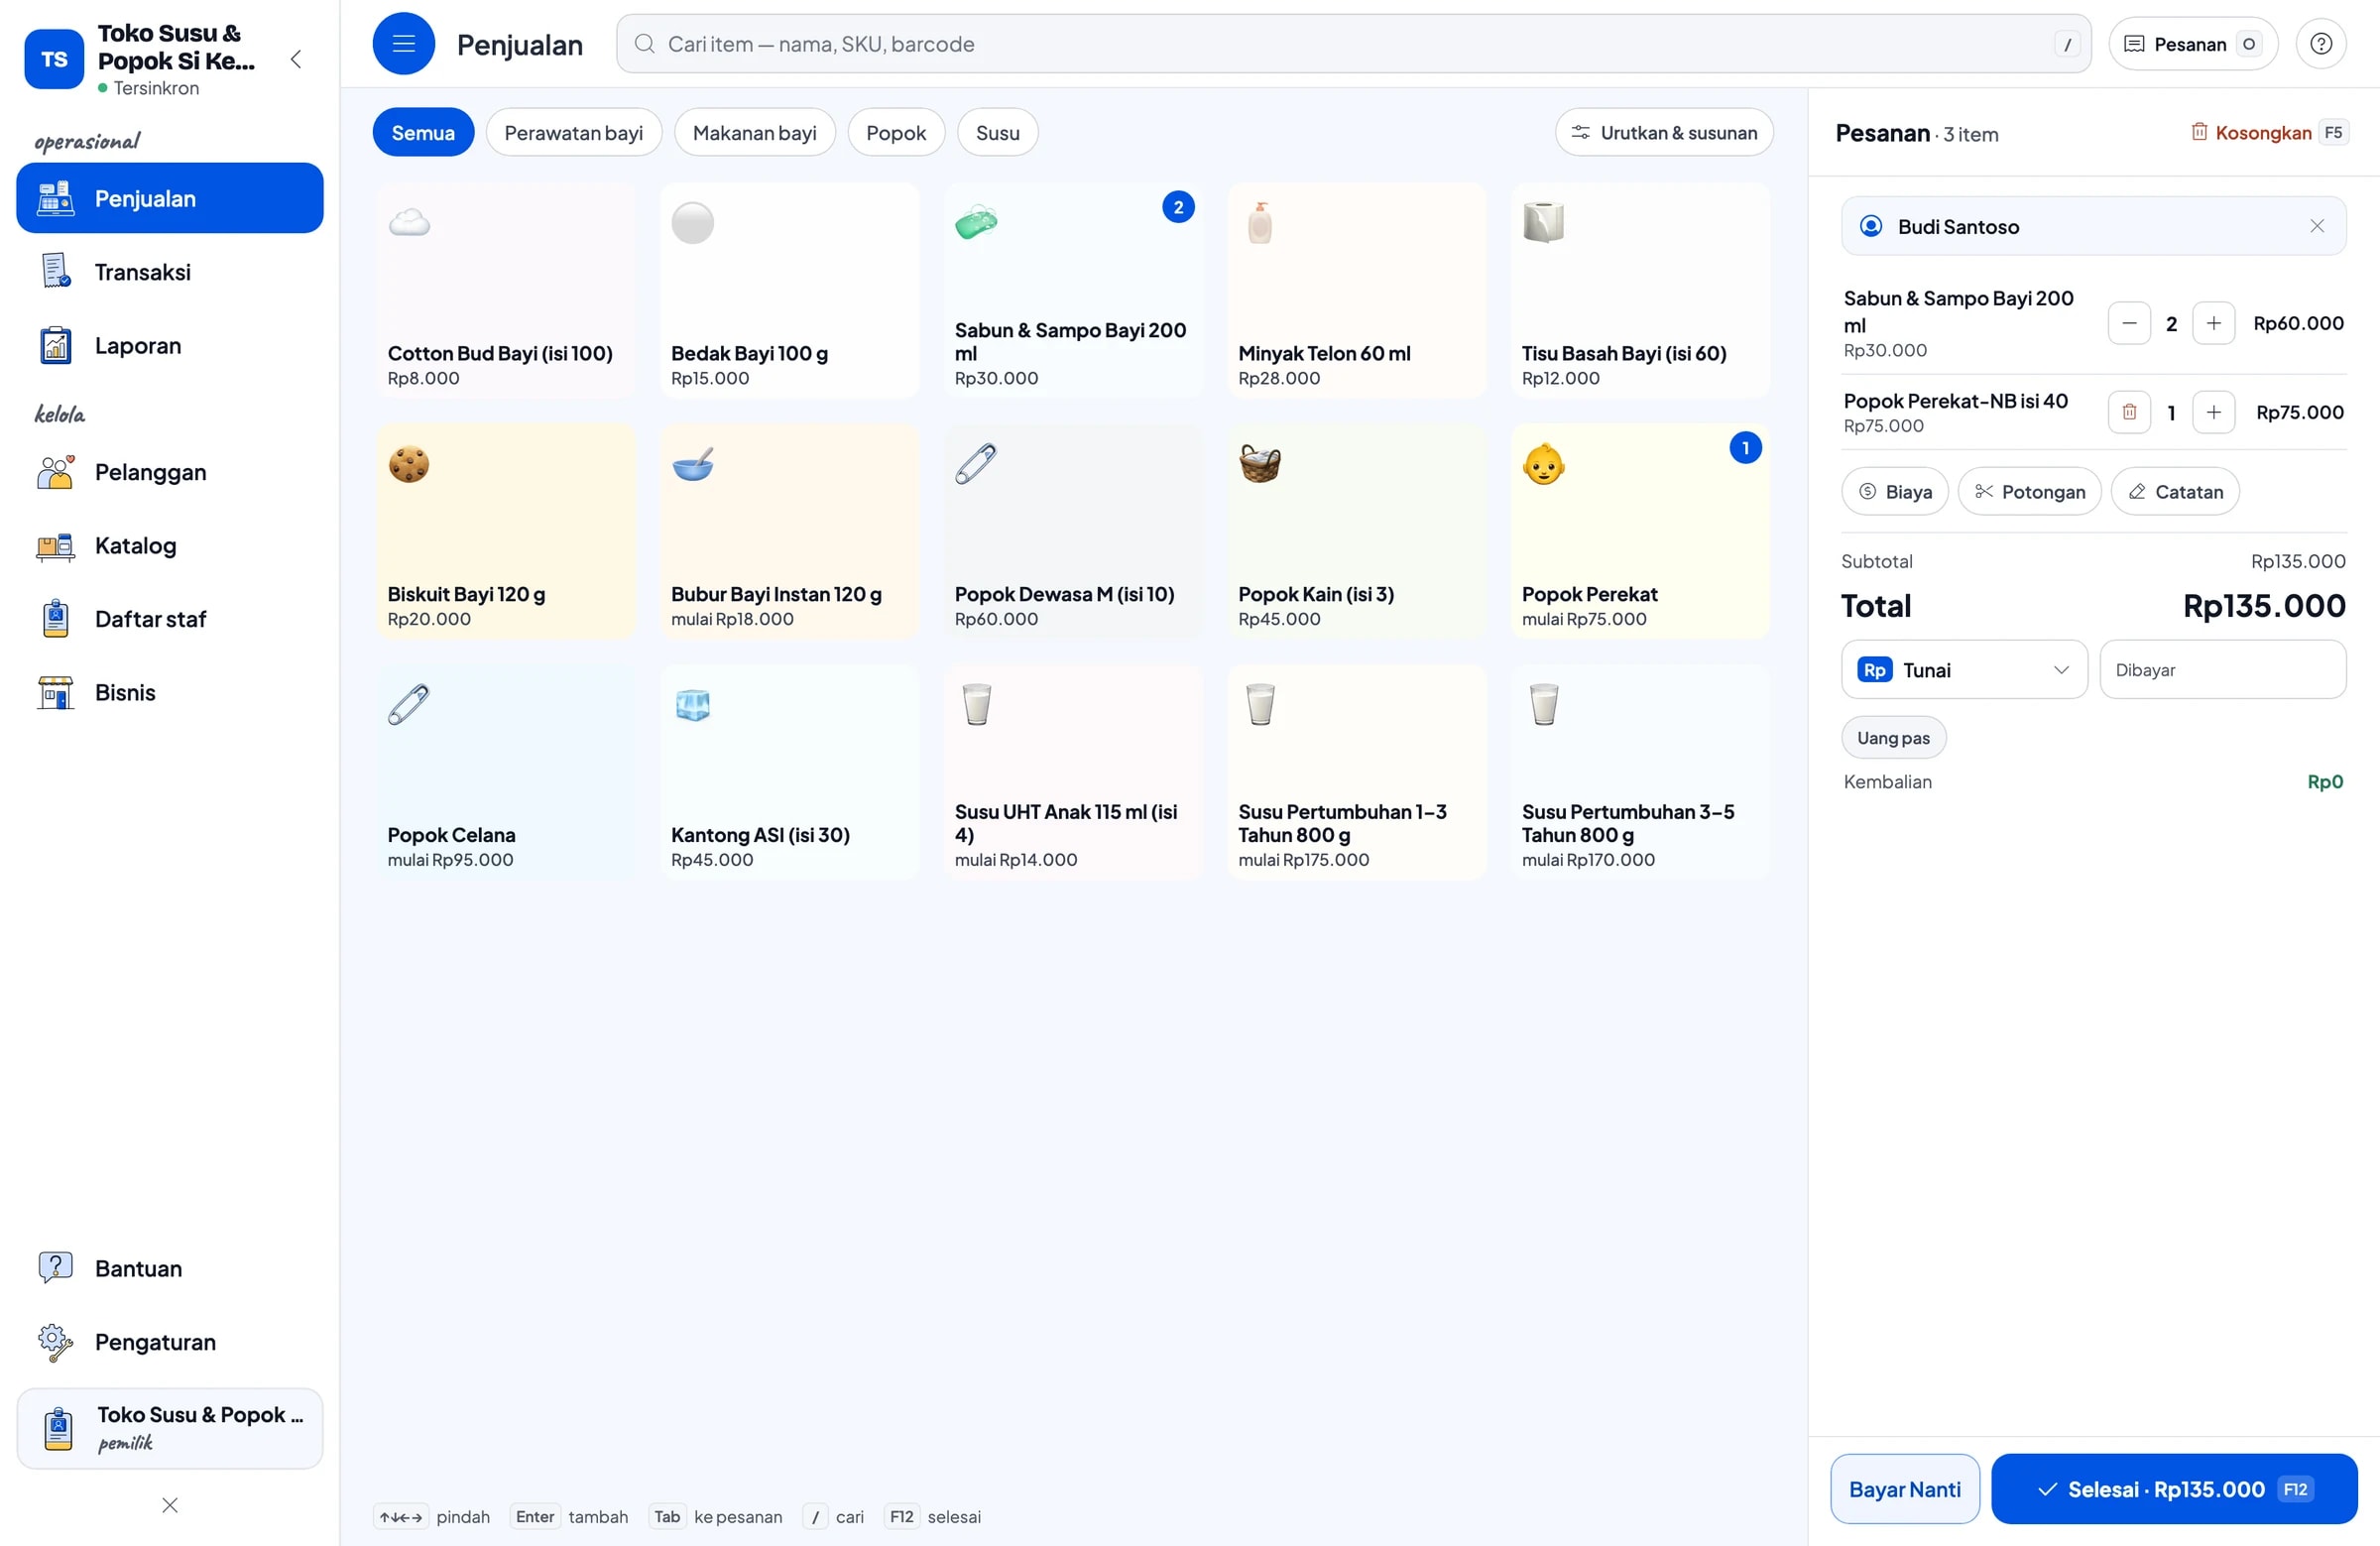
Task: Open the Laporan report icon
Action: tap(55, 345)
